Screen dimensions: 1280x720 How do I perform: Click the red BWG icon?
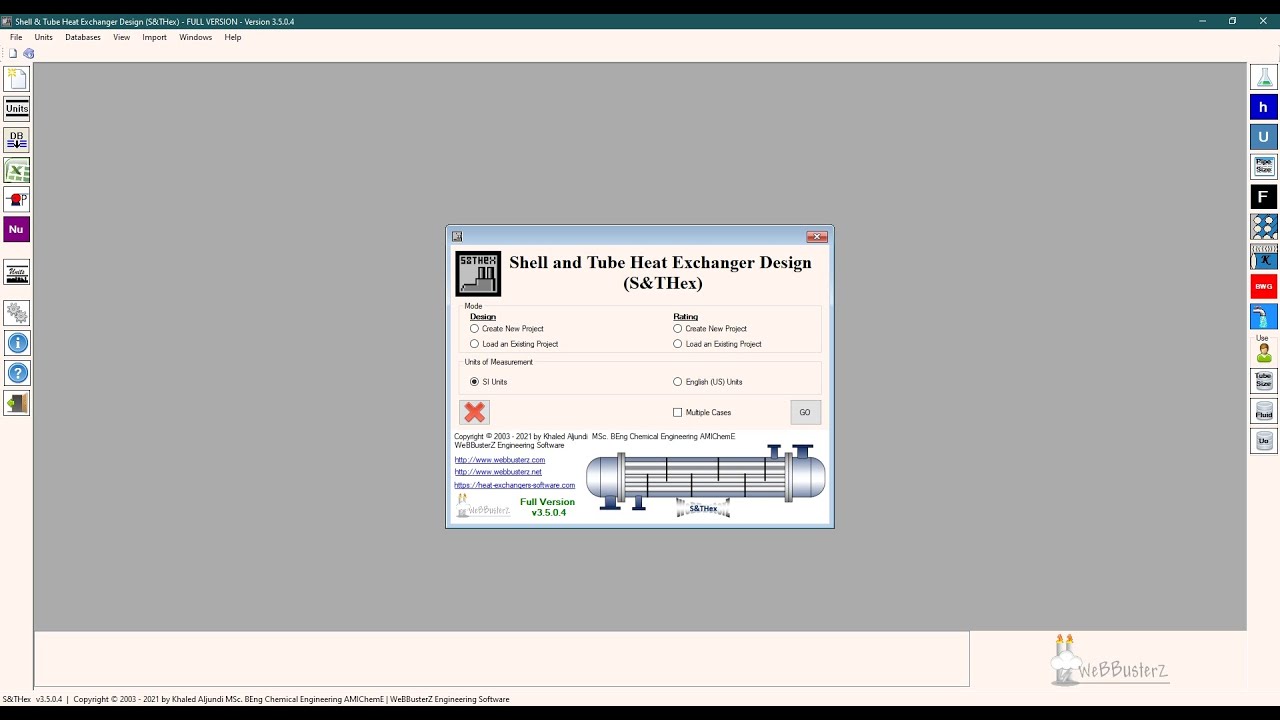(x=1264, y=287)
